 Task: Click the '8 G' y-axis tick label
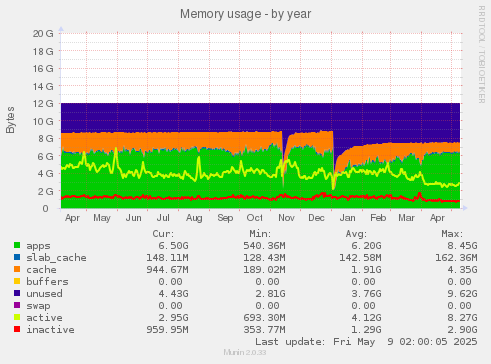pos(46,138)
